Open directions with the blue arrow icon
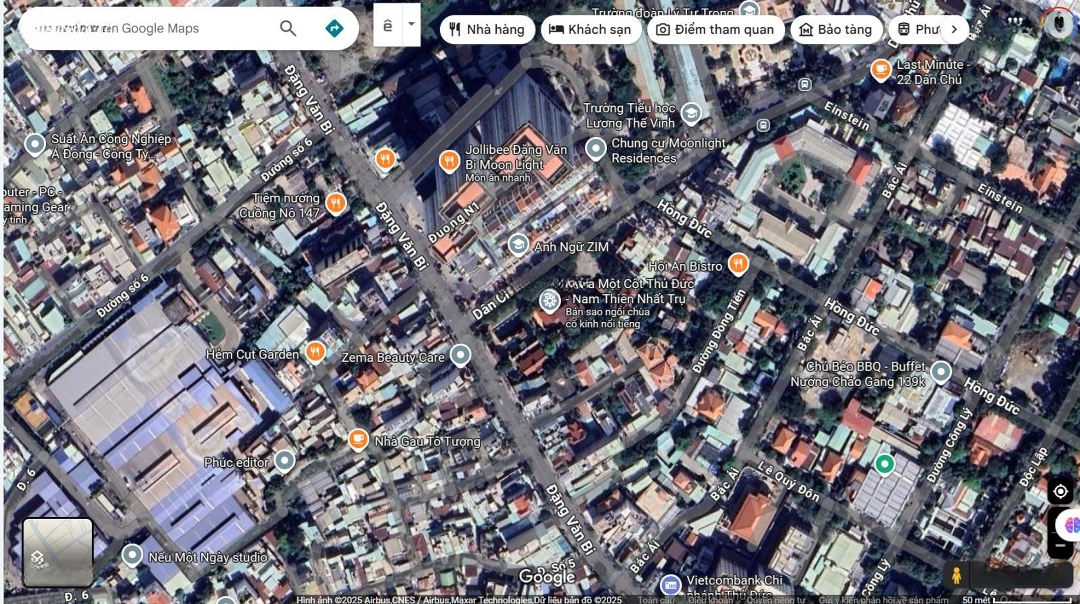 click(x=334, y=28)
